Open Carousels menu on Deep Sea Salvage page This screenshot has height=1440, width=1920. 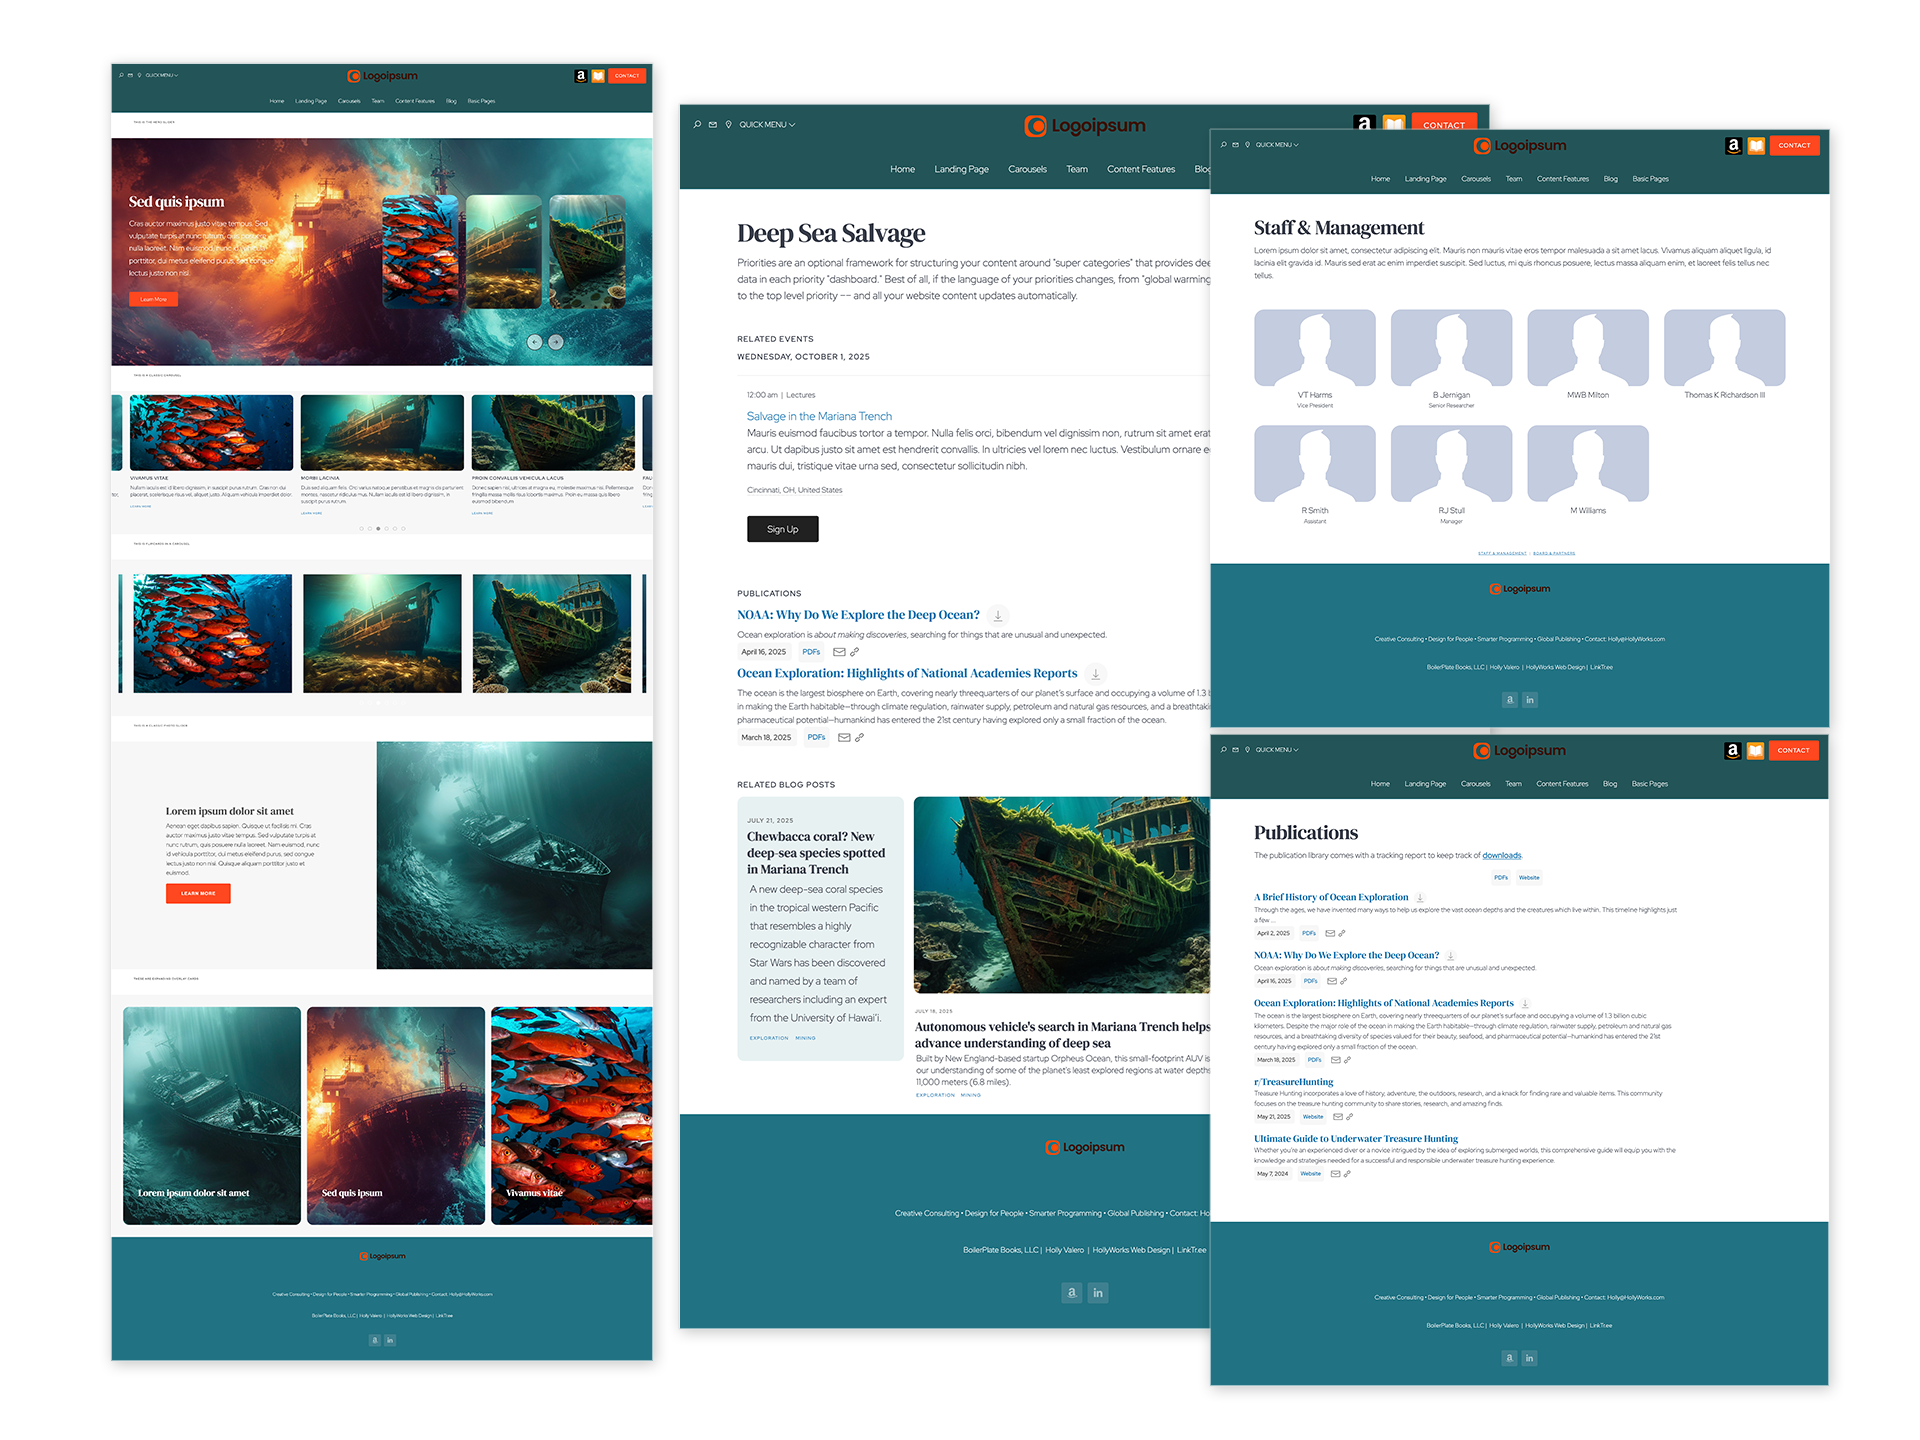point(1027,169)
